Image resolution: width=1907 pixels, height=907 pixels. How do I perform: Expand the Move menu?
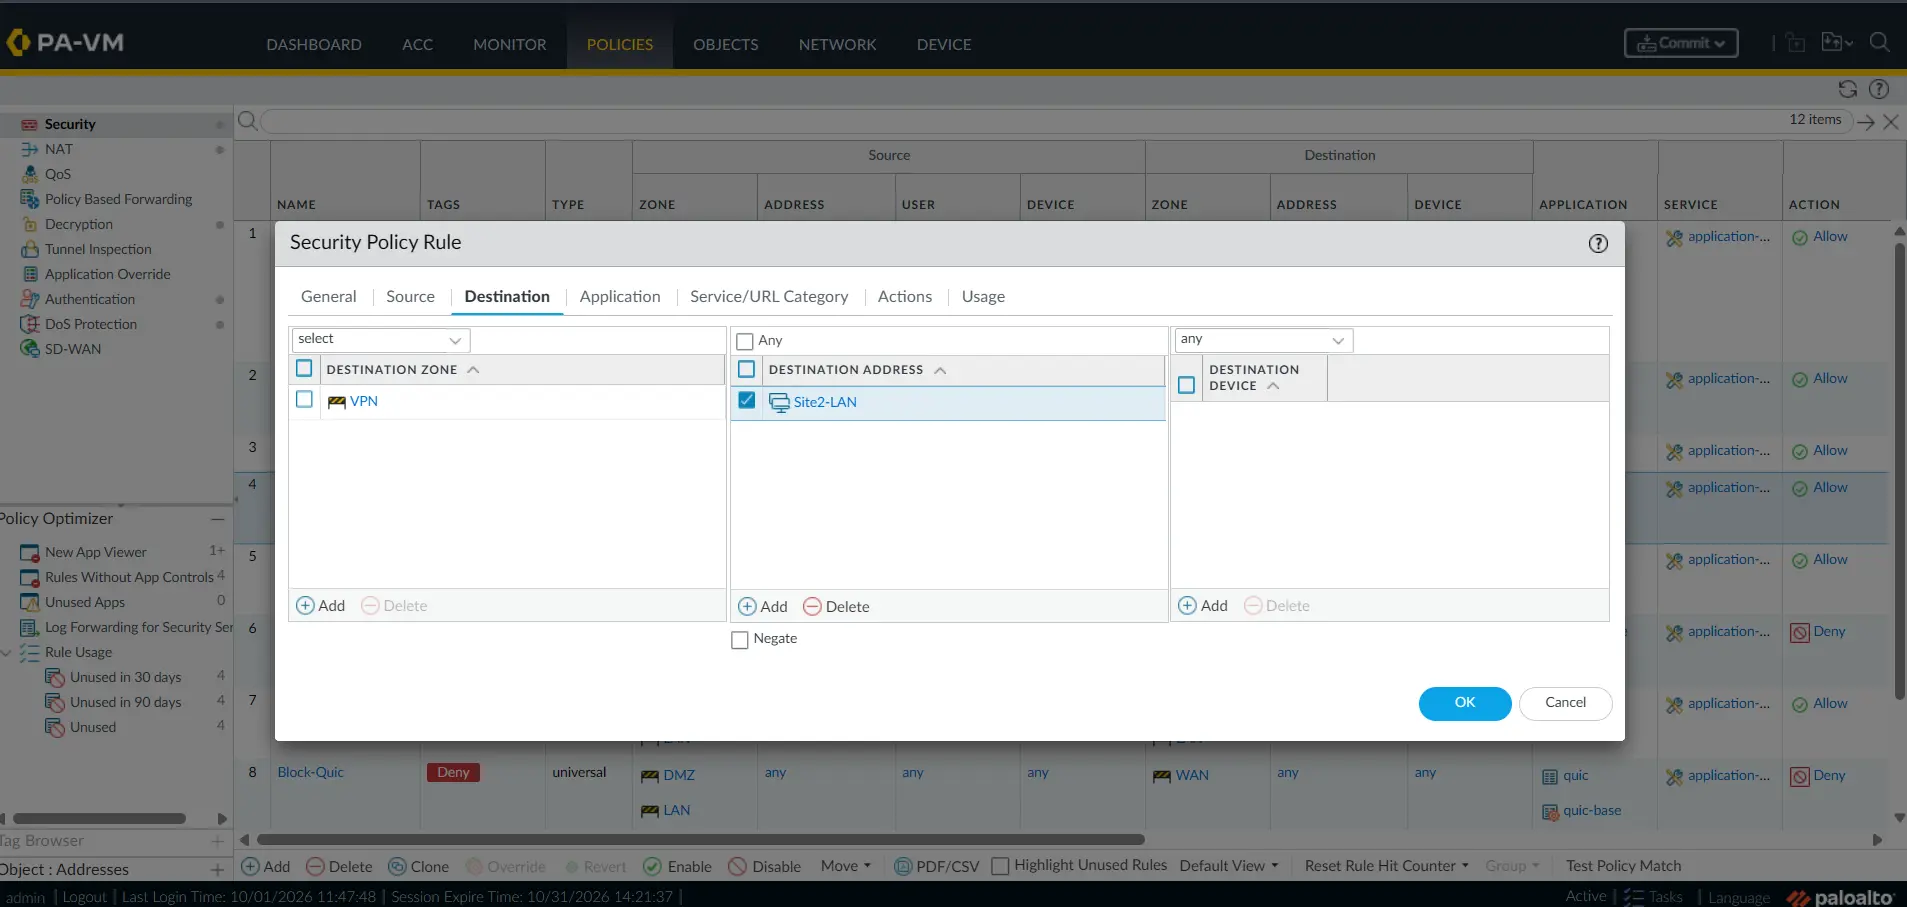(x=846, y=866)
